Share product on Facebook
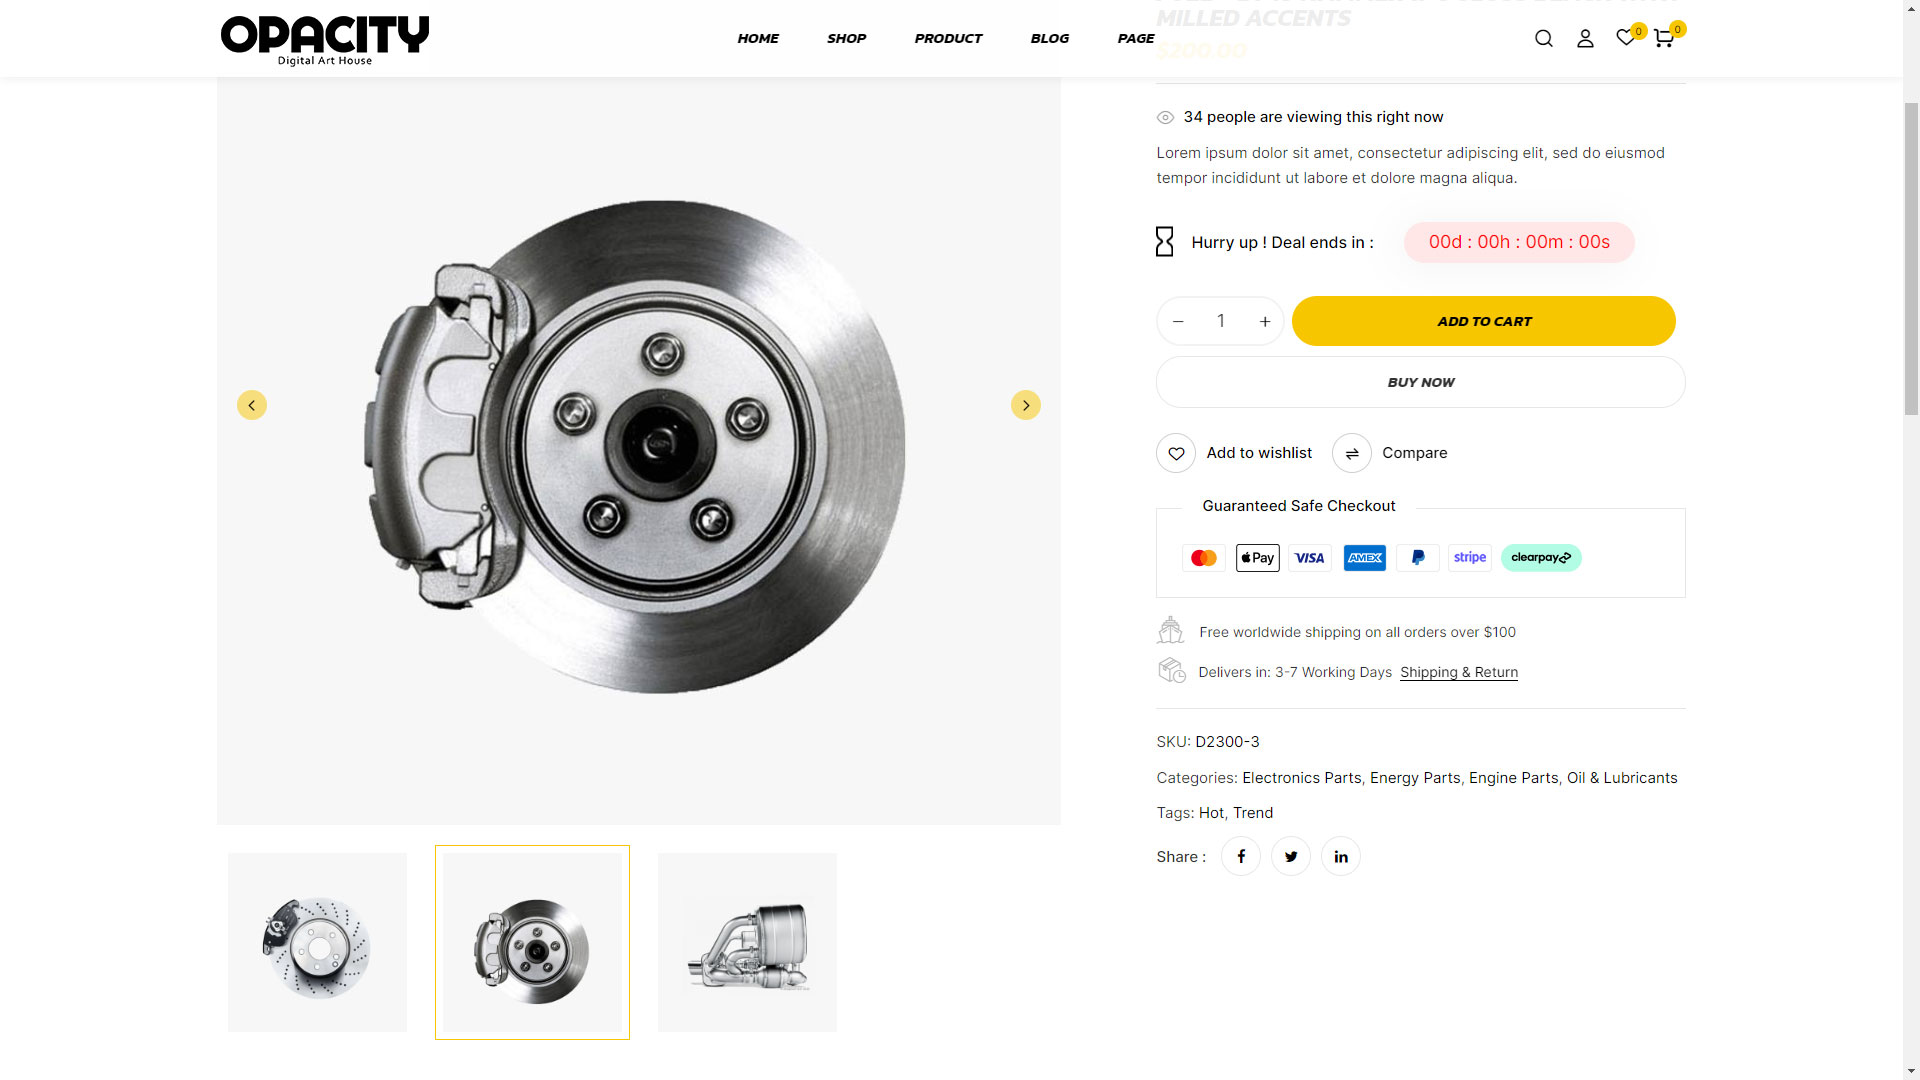Image resolution: width=1920 pixels, height=1080 pixels. point(1241,856)
